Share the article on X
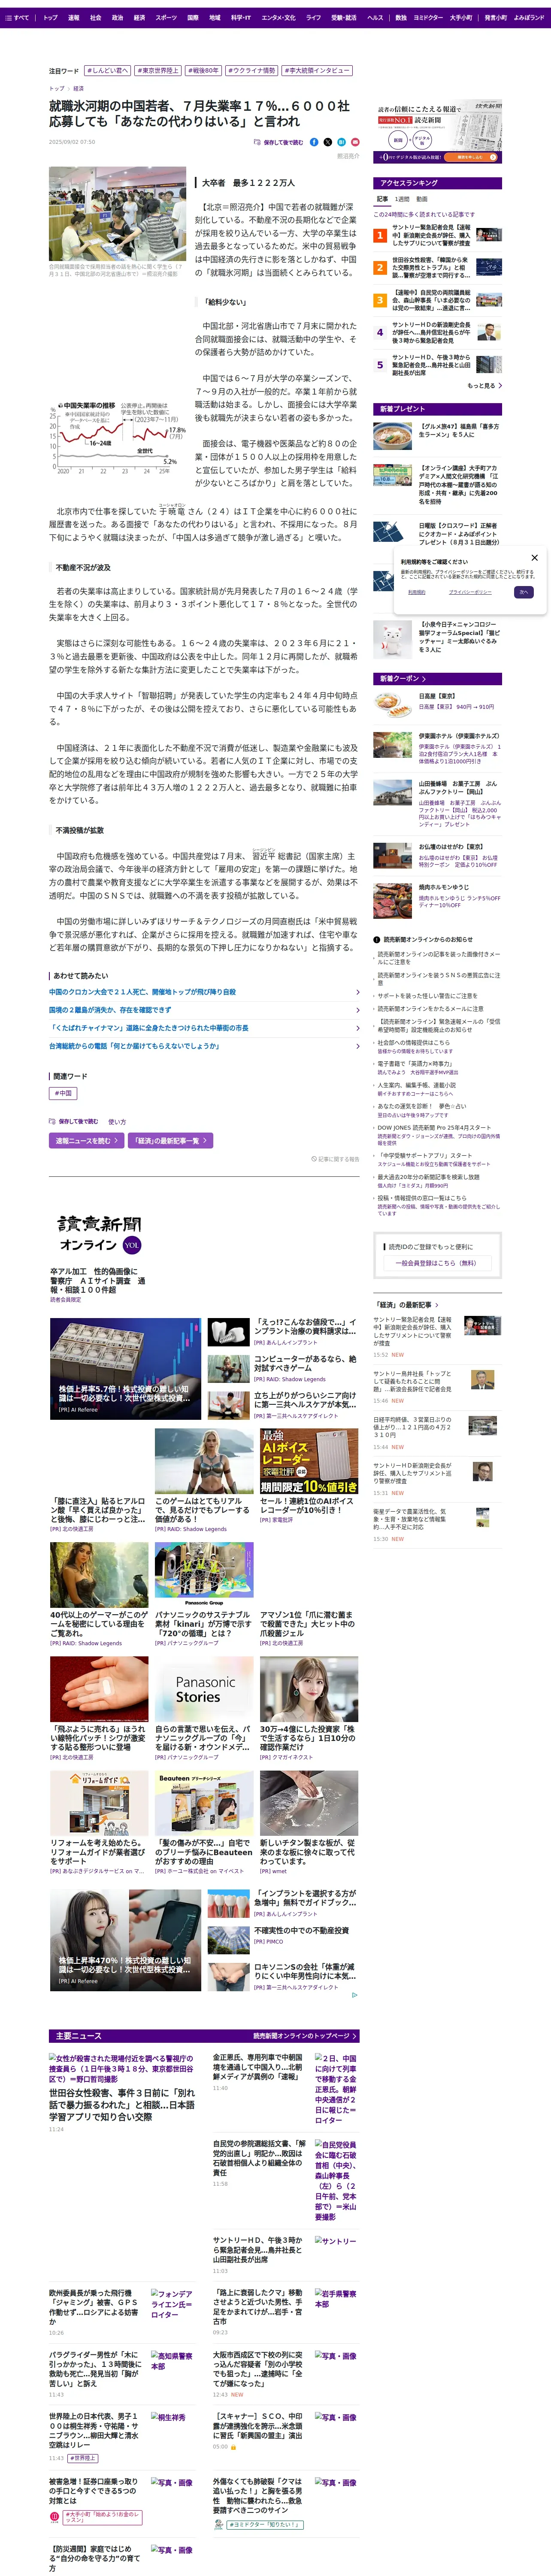Image resolution: width=551 pixels, height=2576 pixels. (328, 142)
